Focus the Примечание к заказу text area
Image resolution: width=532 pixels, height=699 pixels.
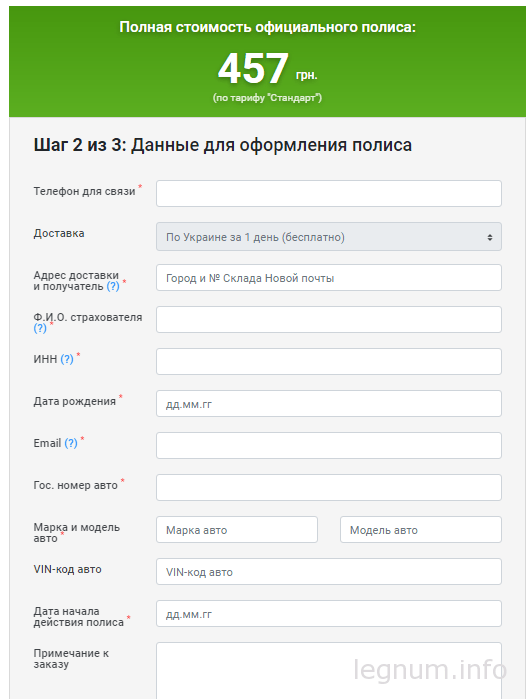[329, 671]
